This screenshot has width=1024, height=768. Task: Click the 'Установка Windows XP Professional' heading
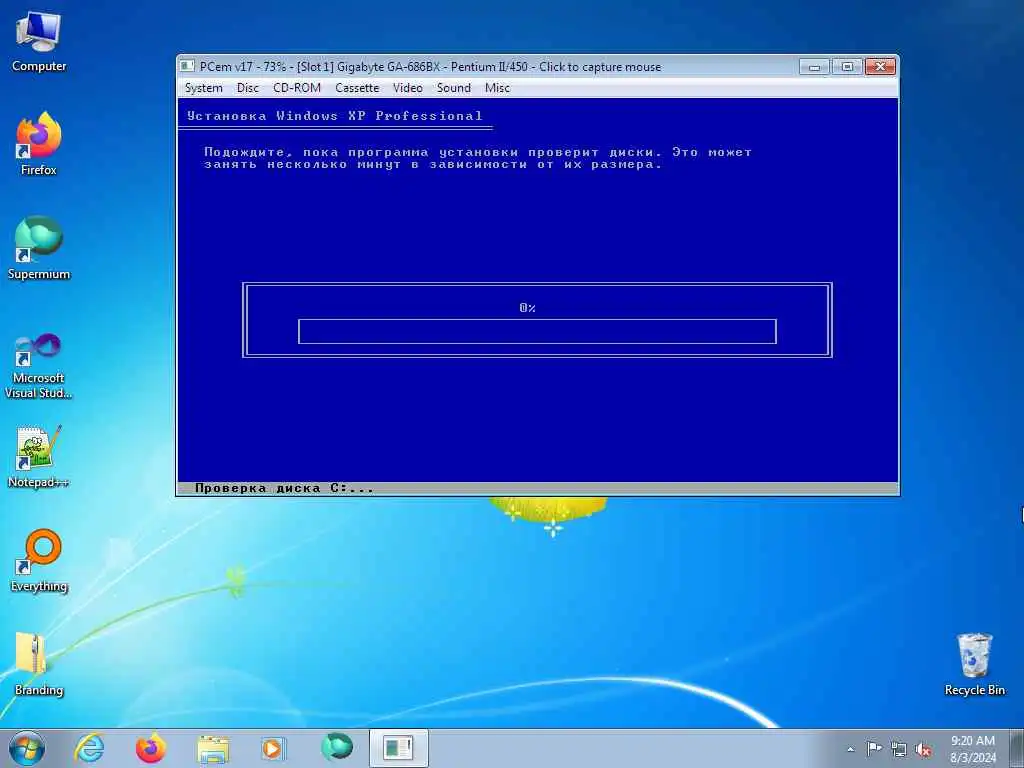(334, 116)
